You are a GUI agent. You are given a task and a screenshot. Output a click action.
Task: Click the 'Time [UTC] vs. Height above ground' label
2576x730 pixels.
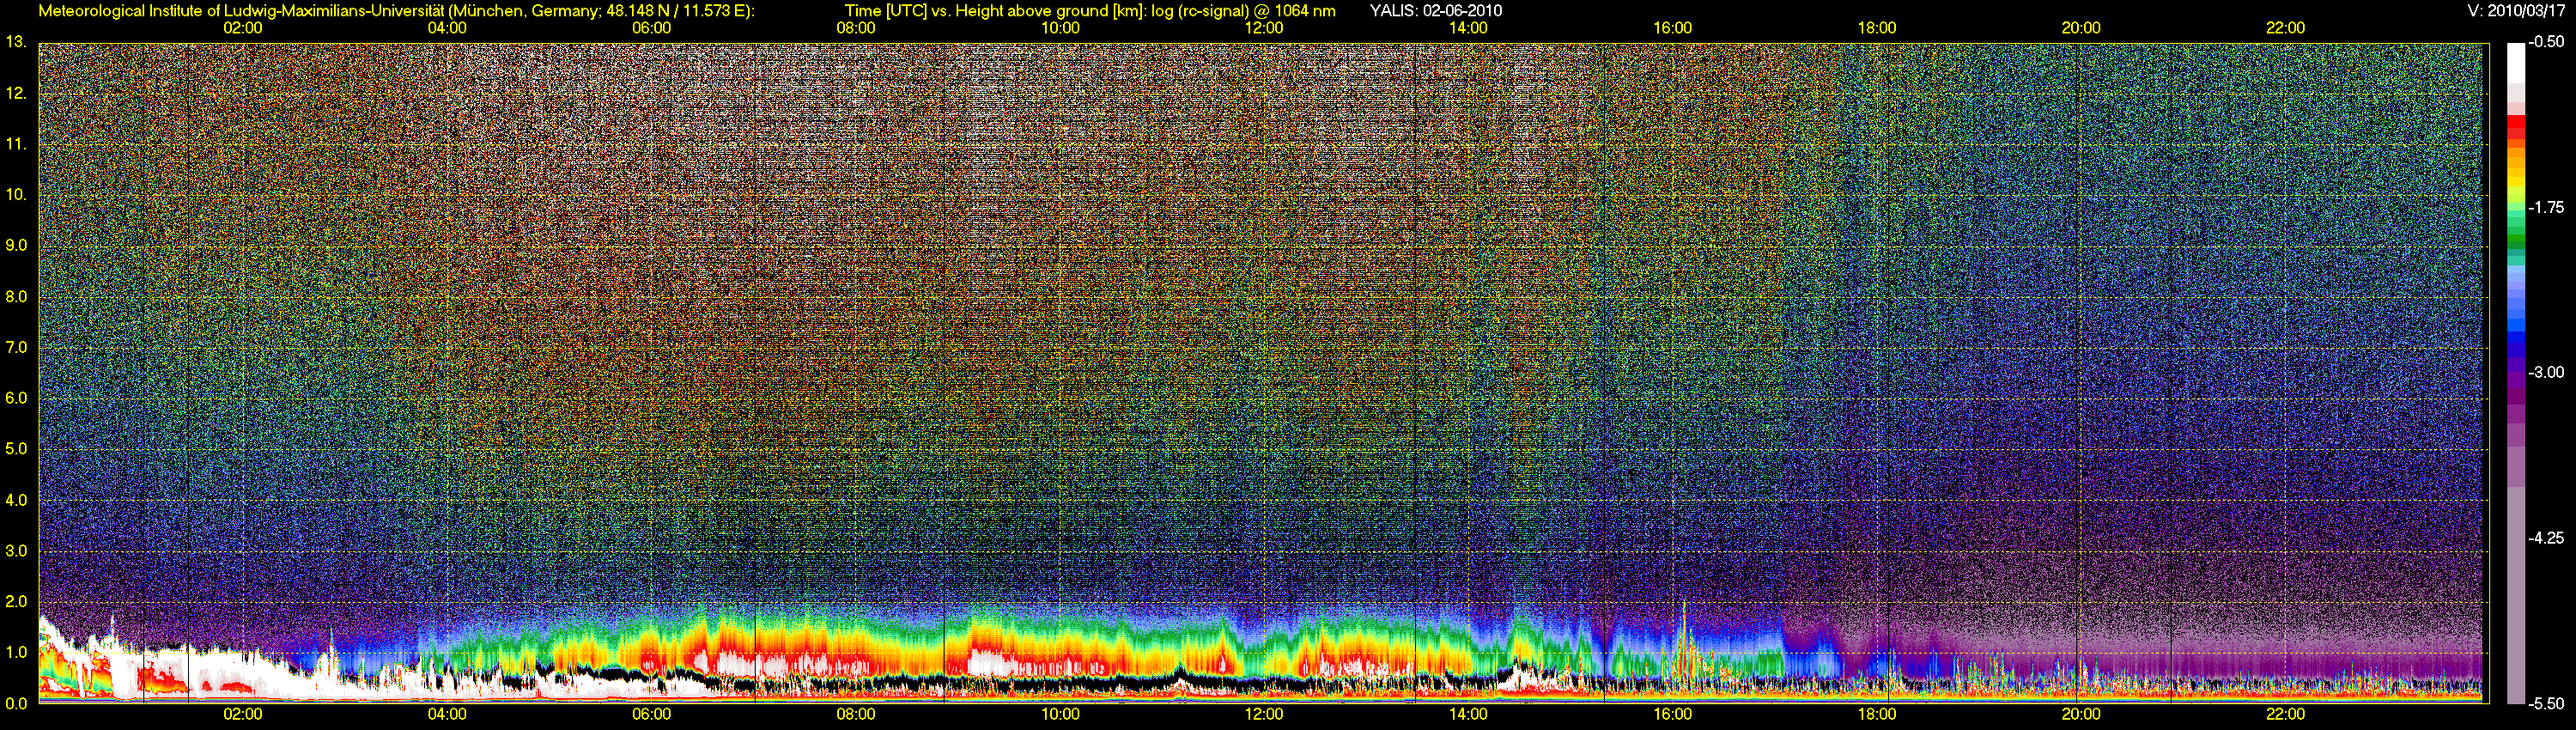pos(978,11)
